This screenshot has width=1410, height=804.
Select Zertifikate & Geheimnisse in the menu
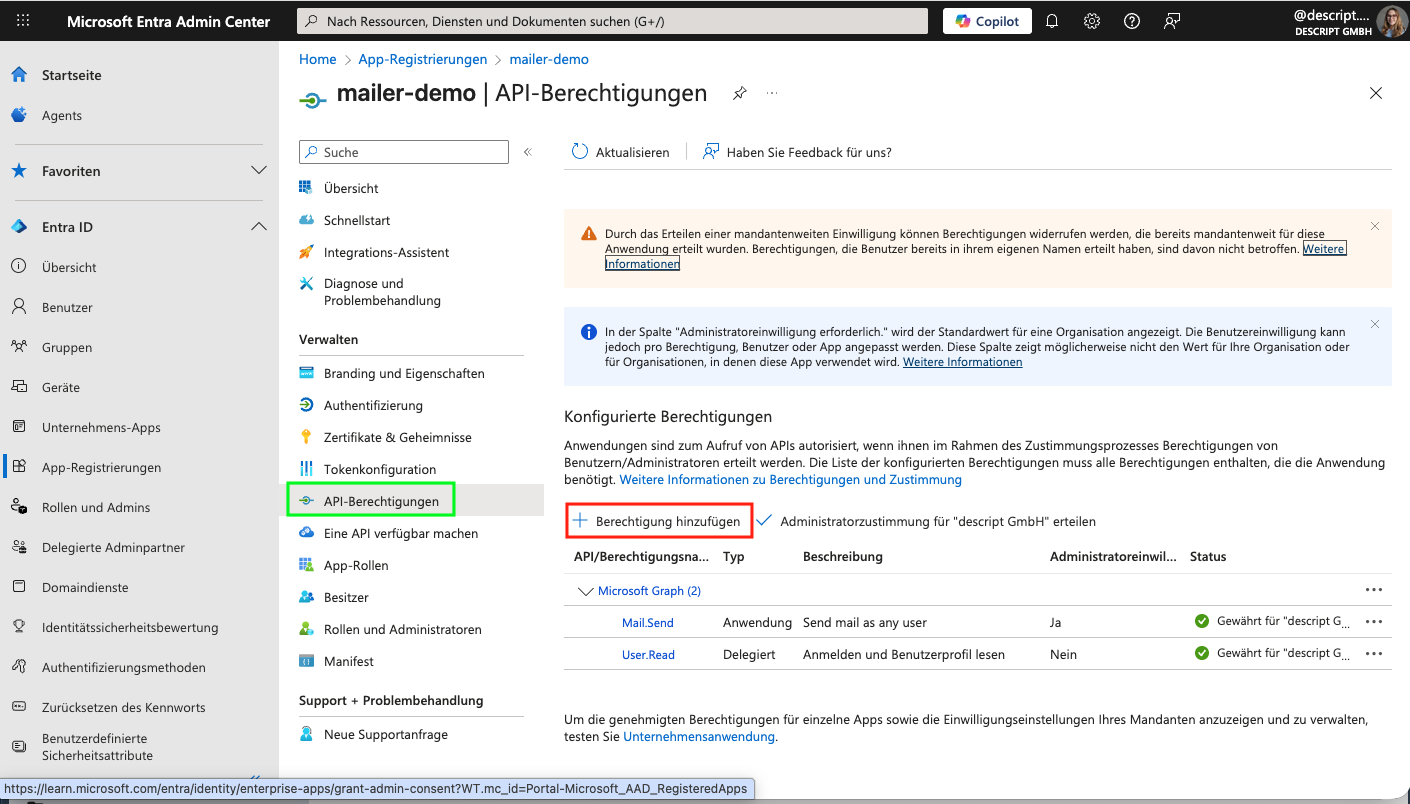(399, 437)
